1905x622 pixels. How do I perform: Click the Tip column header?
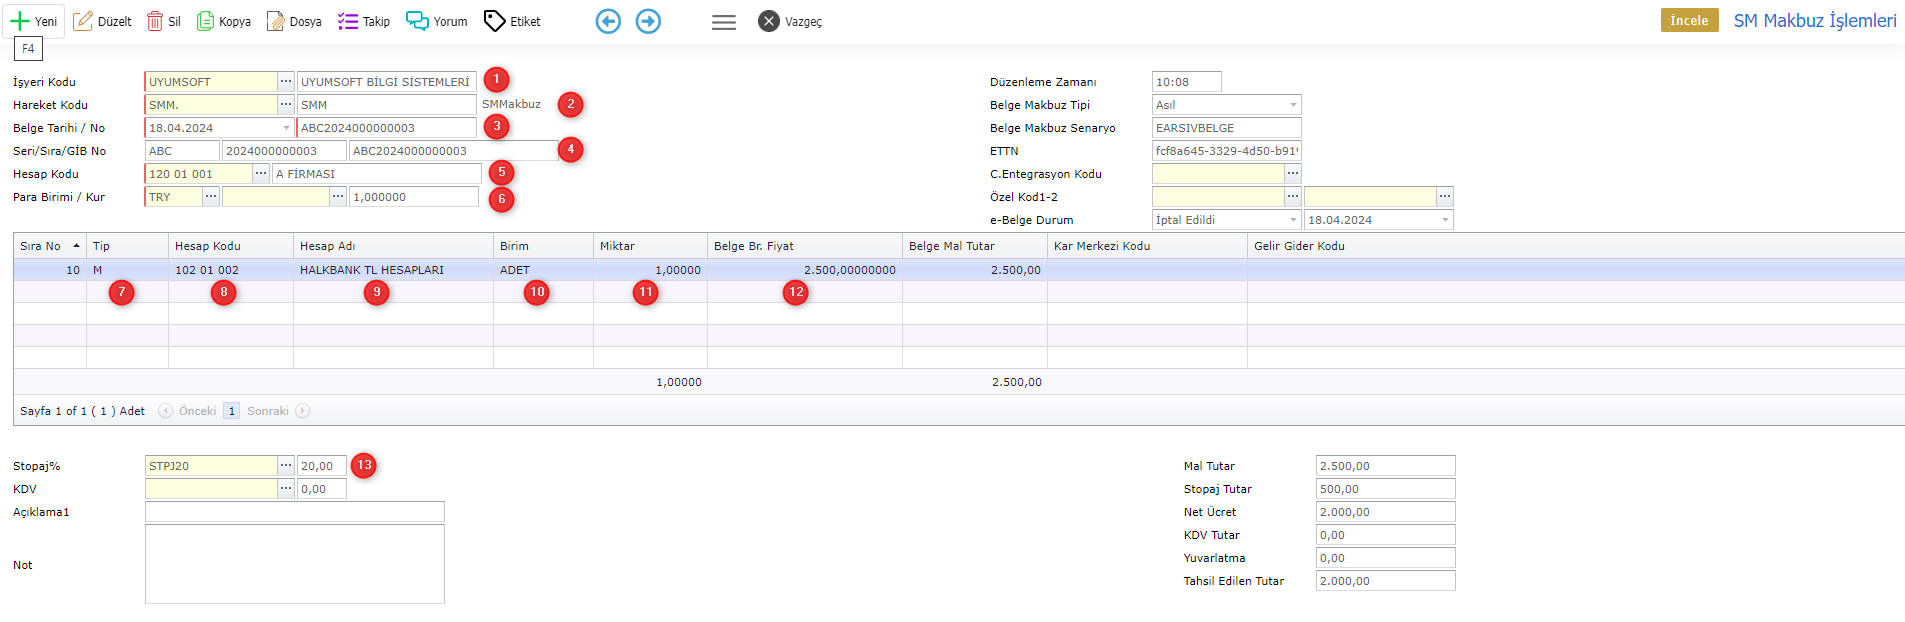point(127,246)
